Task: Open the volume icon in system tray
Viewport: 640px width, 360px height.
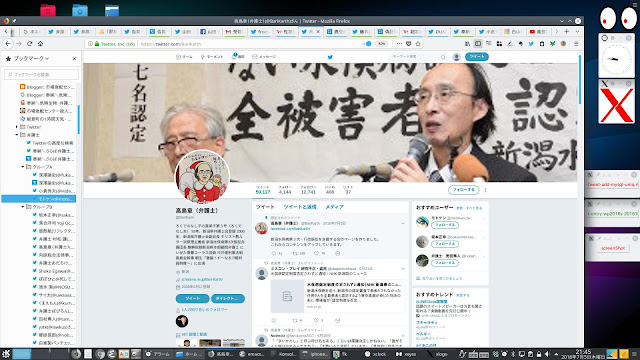Action: point(547,354)
